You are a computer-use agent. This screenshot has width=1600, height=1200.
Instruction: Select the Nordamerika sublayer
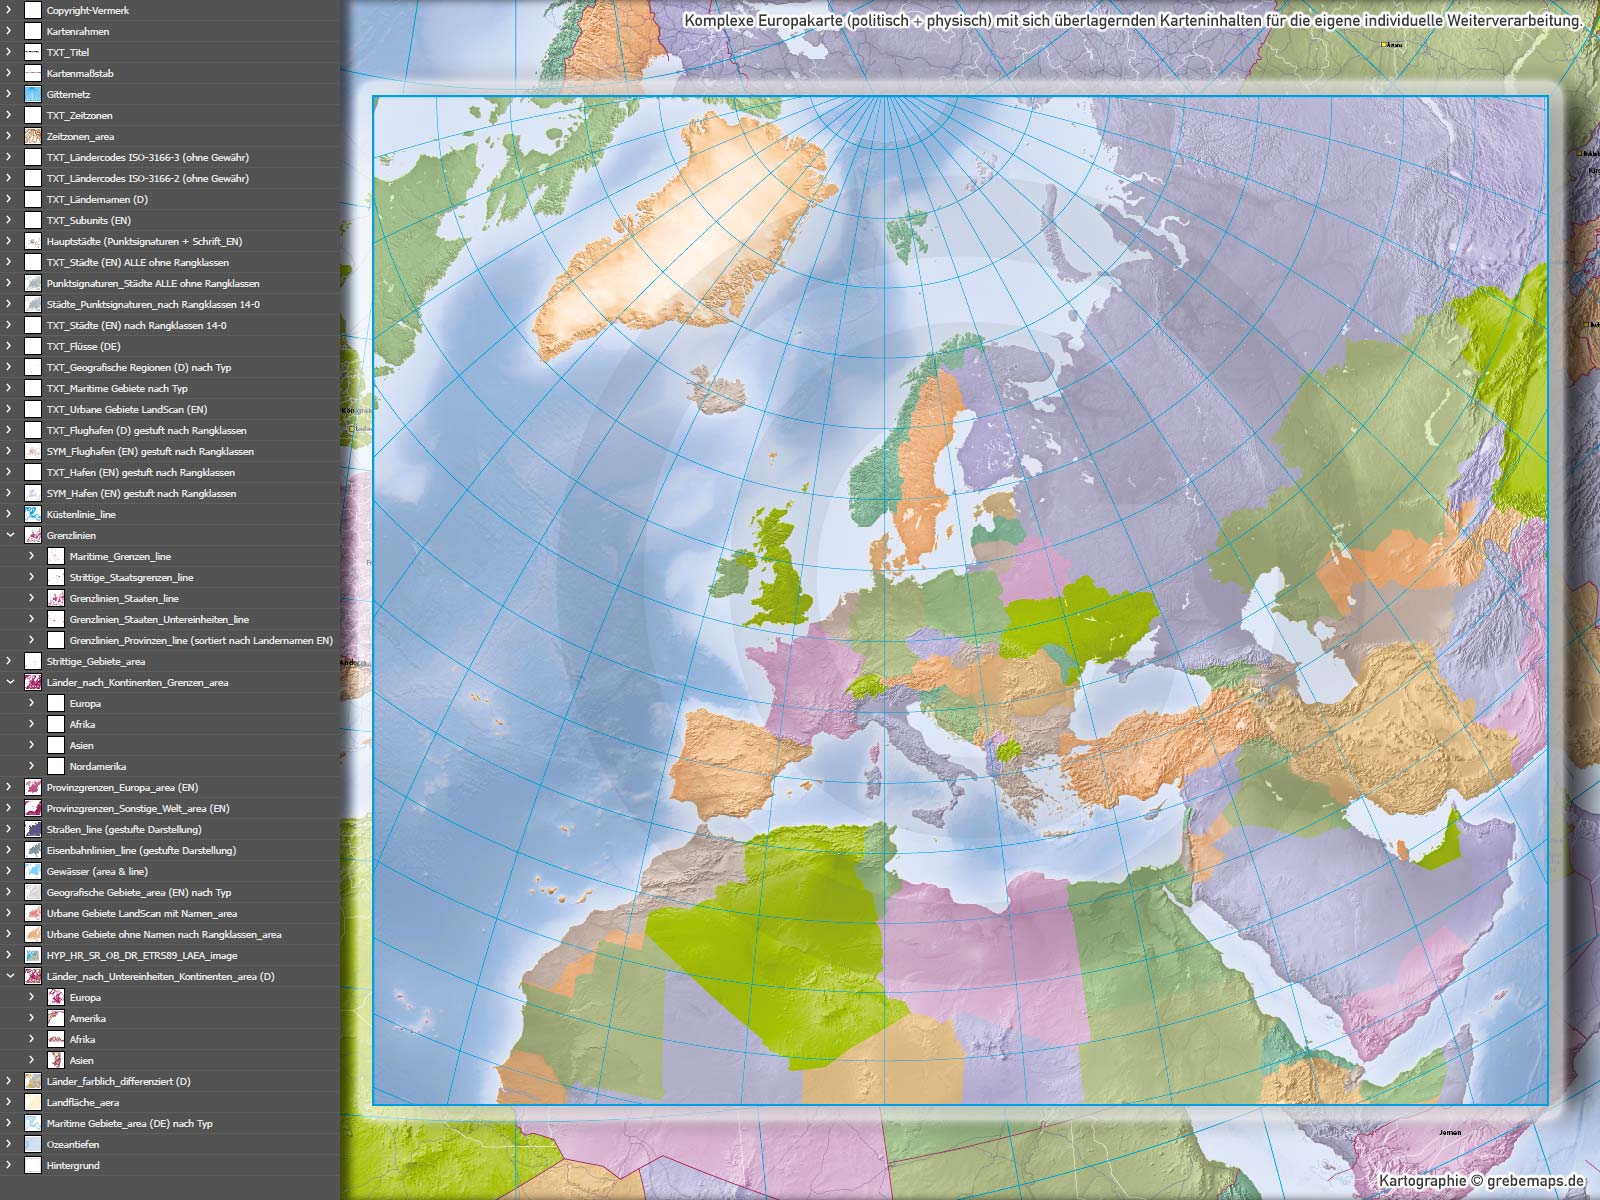[x=98, y=766]
